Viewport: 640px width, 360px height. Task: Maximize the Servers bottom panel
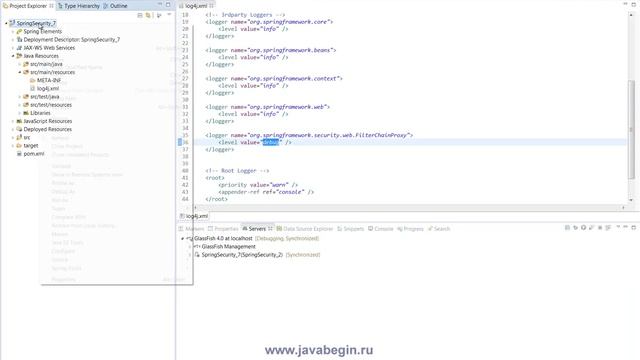633,227
